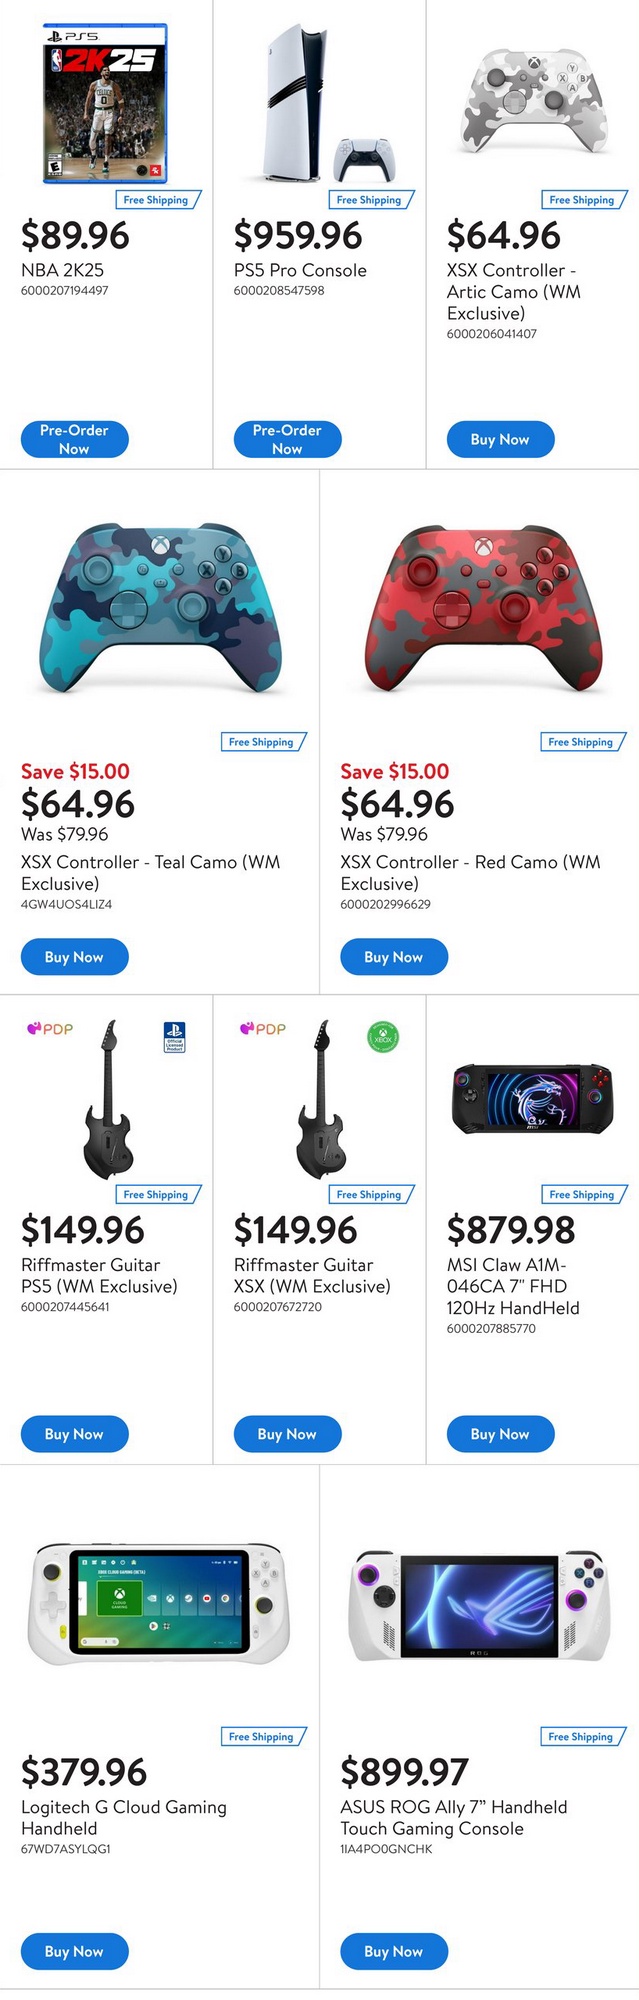The width and height of the screenshot is (639, 2000).
Task: Click the green Xbox badge on Riffmaster guitar
Action: 383,1037
